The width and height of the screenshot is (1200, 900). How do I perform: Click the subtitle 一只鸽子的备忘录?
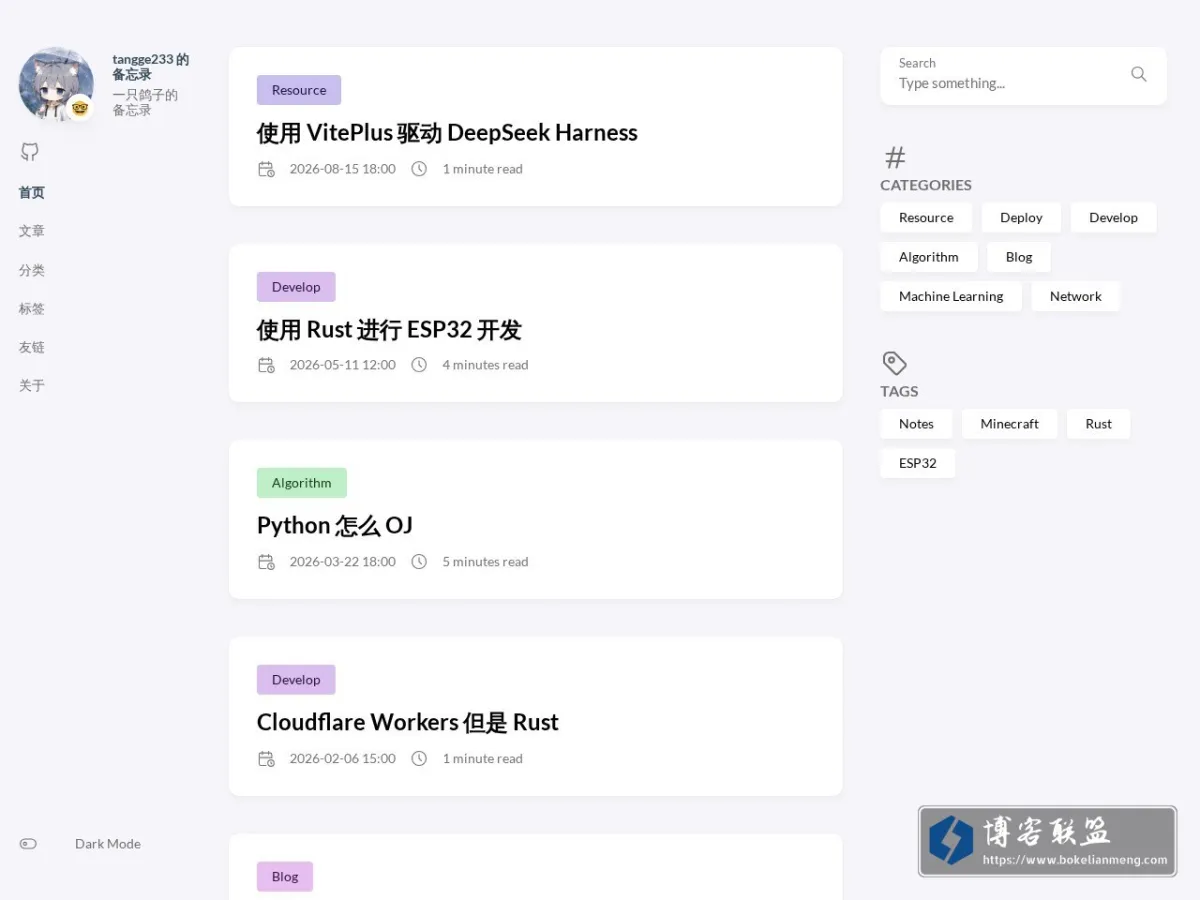coord(145,102)
